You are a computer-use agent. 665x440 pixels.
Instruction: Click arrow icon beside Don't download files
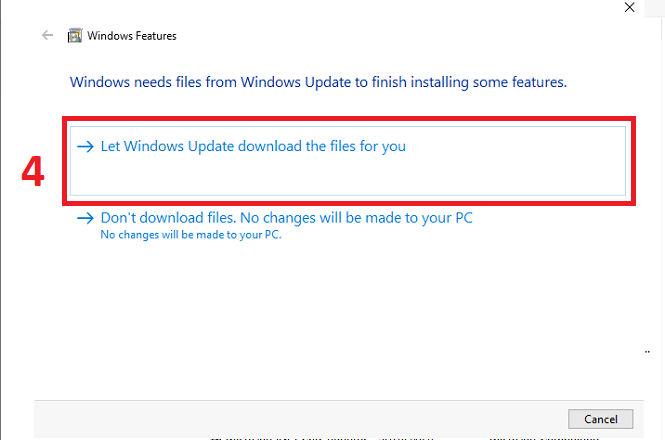pos(85,219)
